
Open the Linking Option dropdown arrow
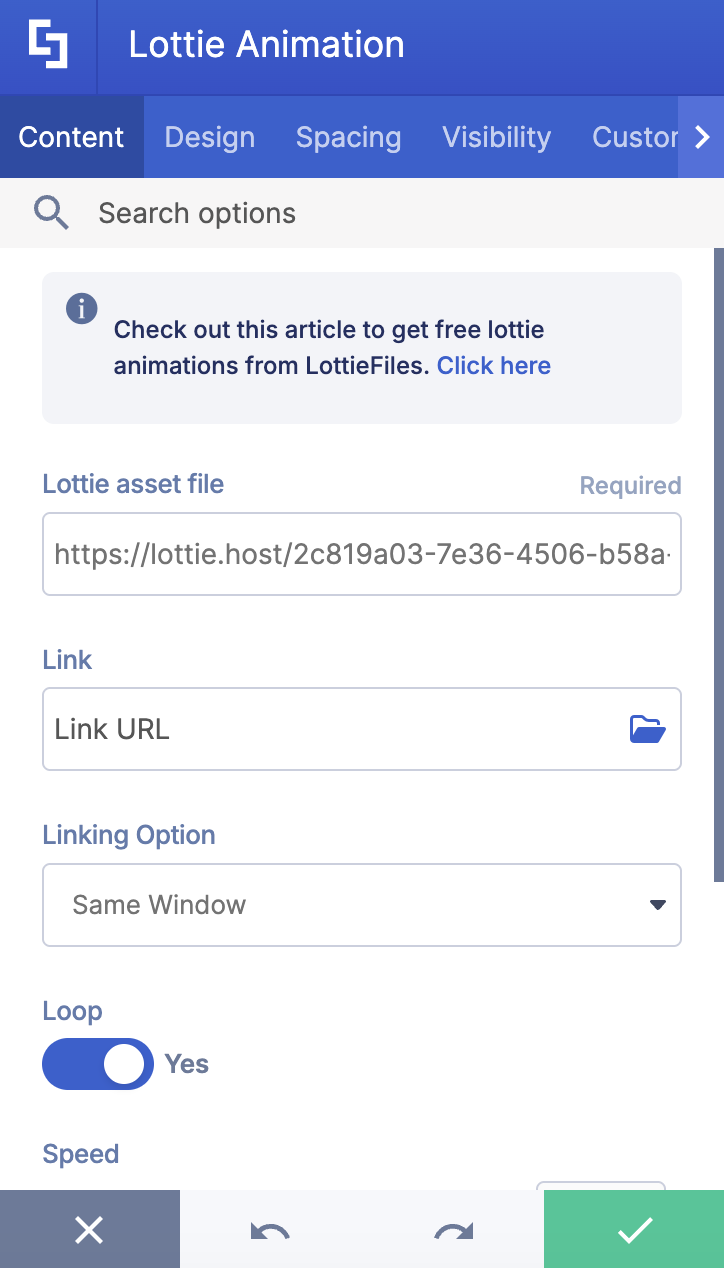(657, 905)
